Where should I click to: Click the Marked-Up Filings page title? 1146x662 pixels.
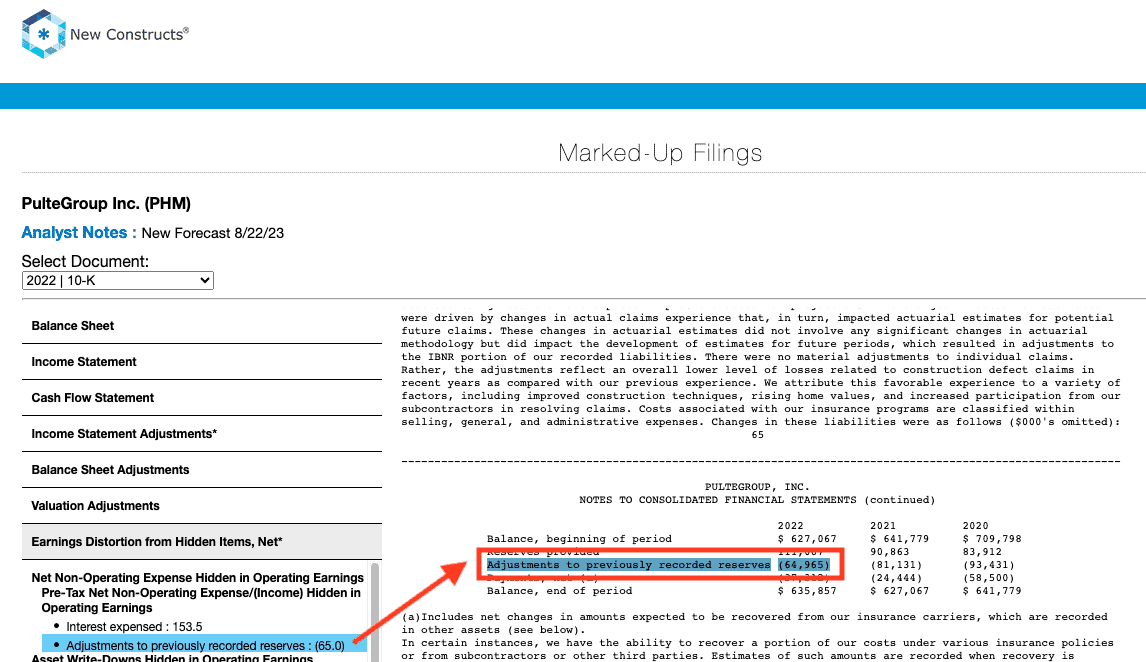tap(660, 153)
